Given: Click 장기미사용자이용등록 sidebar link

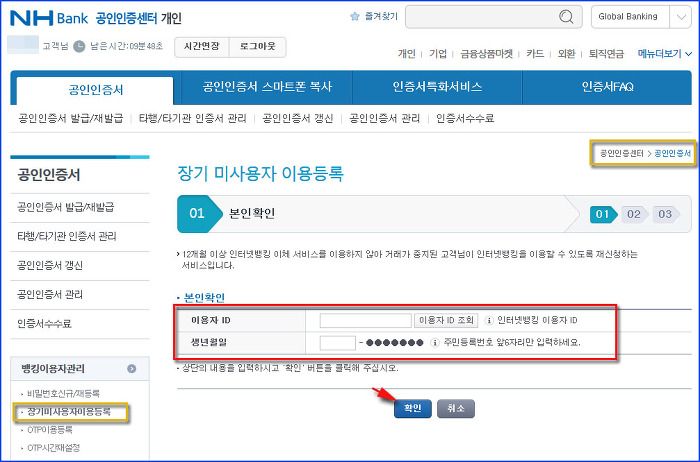Looking at the screenshot, I should 69,412.
